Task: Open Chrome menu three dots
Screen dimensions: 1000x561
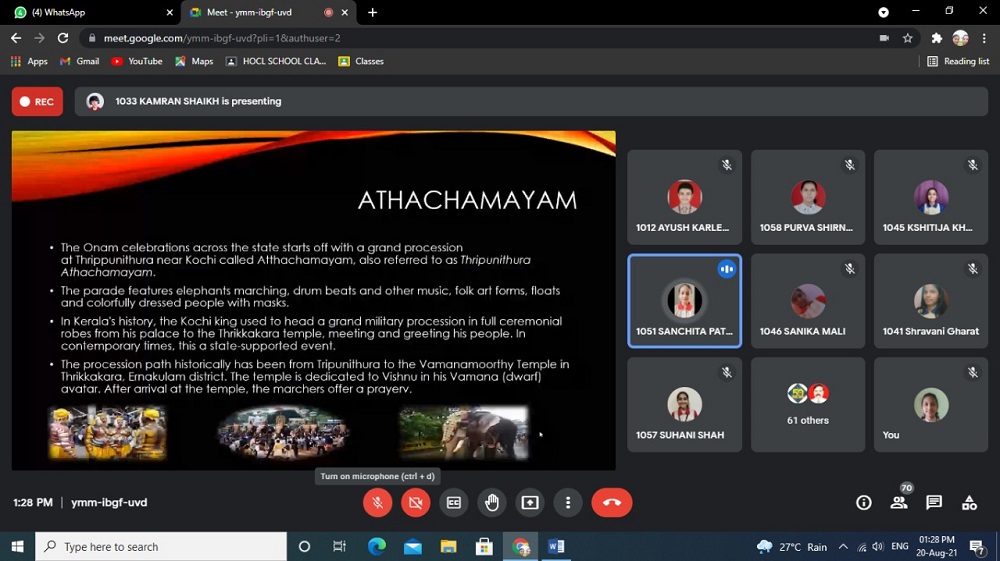Action: (984, 38)
